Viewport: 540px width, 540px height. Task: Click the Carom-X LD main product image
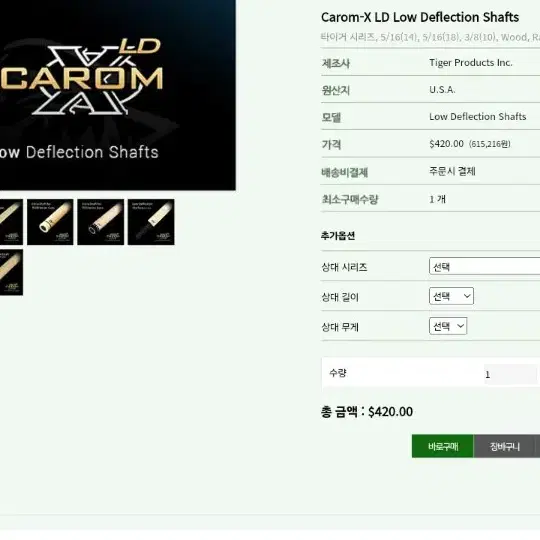(x=117, y=95)
